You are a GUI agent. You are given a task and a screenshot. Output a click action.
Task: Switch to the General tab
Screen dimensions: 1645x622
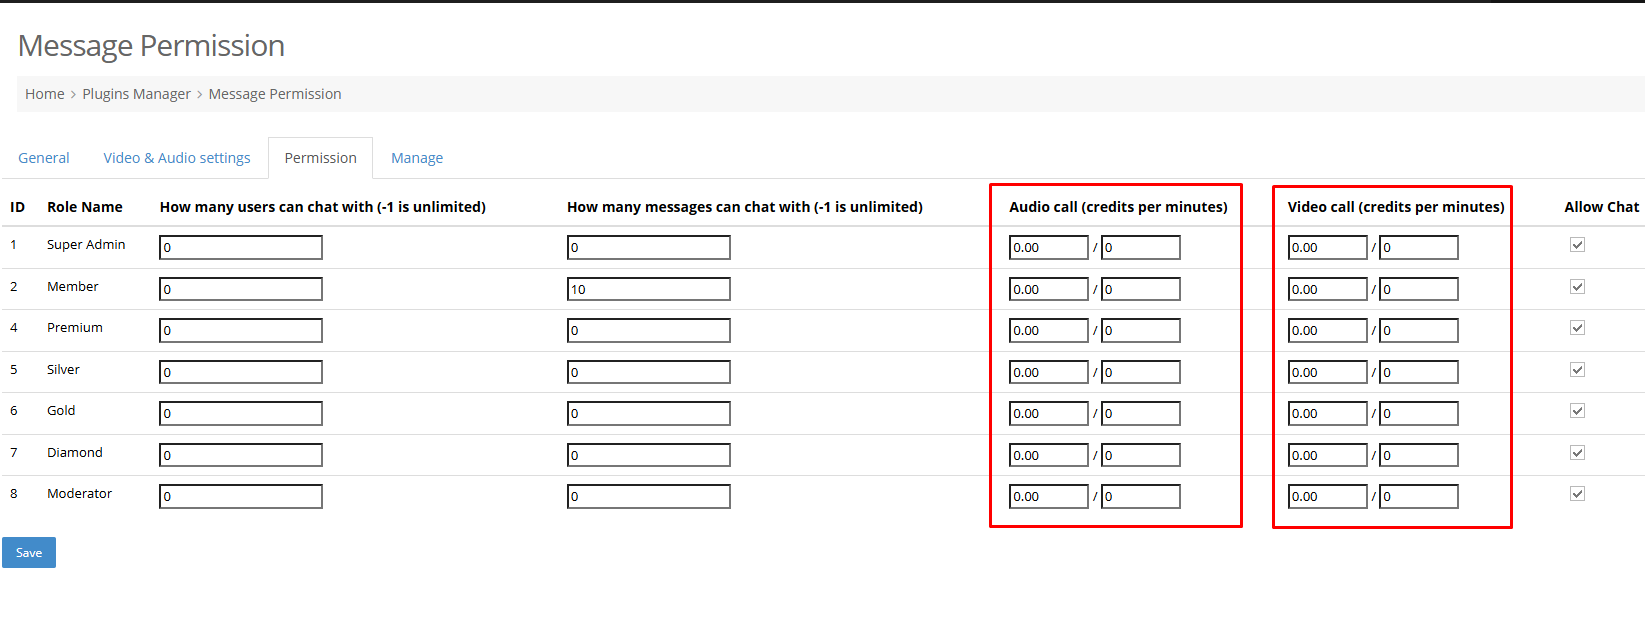(44, 158)
